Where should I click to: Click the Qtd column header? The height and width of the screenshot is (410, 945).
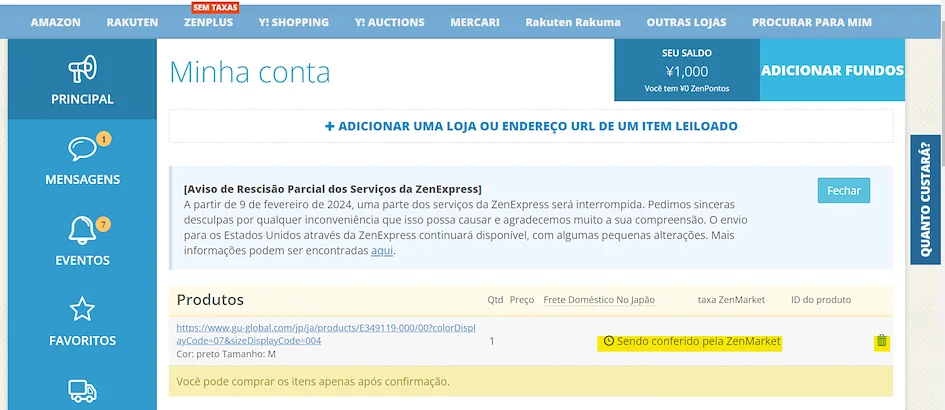click(x=494, y=300)
